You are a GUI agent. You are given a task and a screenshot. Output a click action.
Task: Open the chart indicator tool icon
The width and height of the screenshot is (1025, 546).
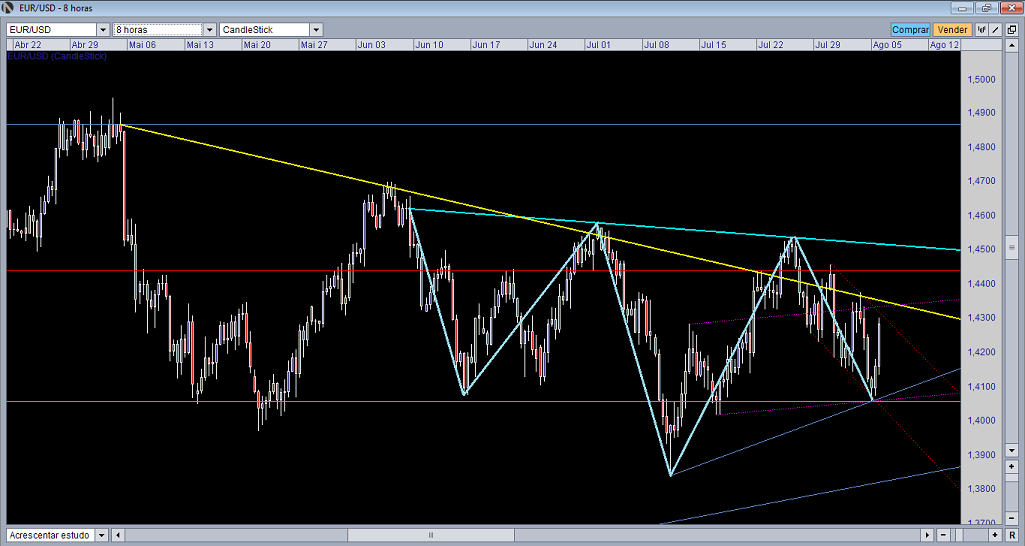tap(982, 29)
